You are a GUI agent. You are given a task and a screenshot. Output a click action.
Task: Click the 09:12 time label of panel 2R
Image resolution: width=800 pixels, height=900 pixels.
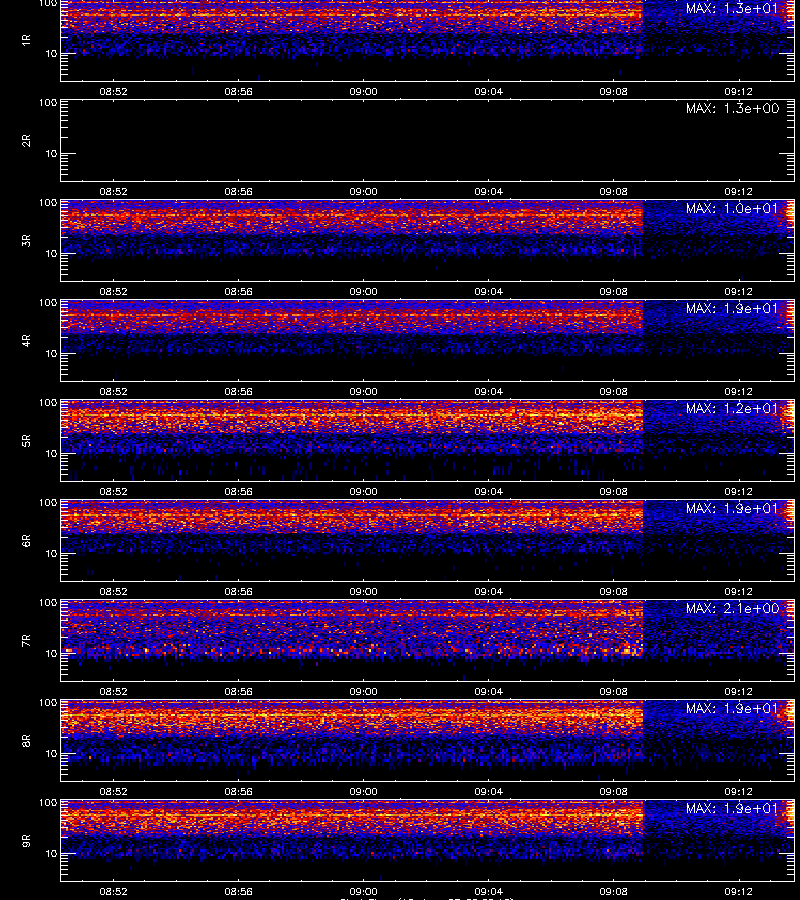point(738,192)
